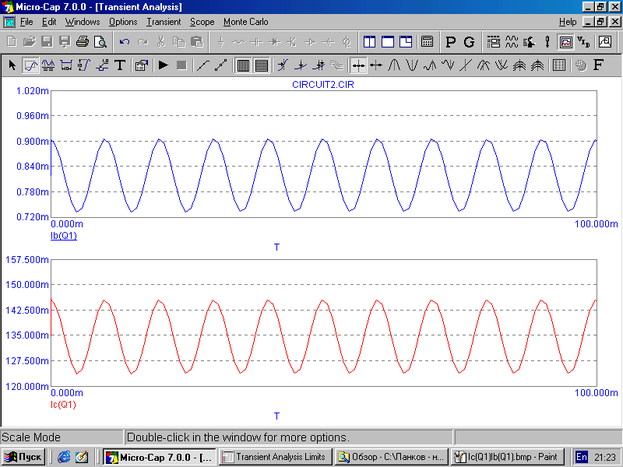Open the Scope menu
This screenshot has width=623, height=467.
[202, 21]
